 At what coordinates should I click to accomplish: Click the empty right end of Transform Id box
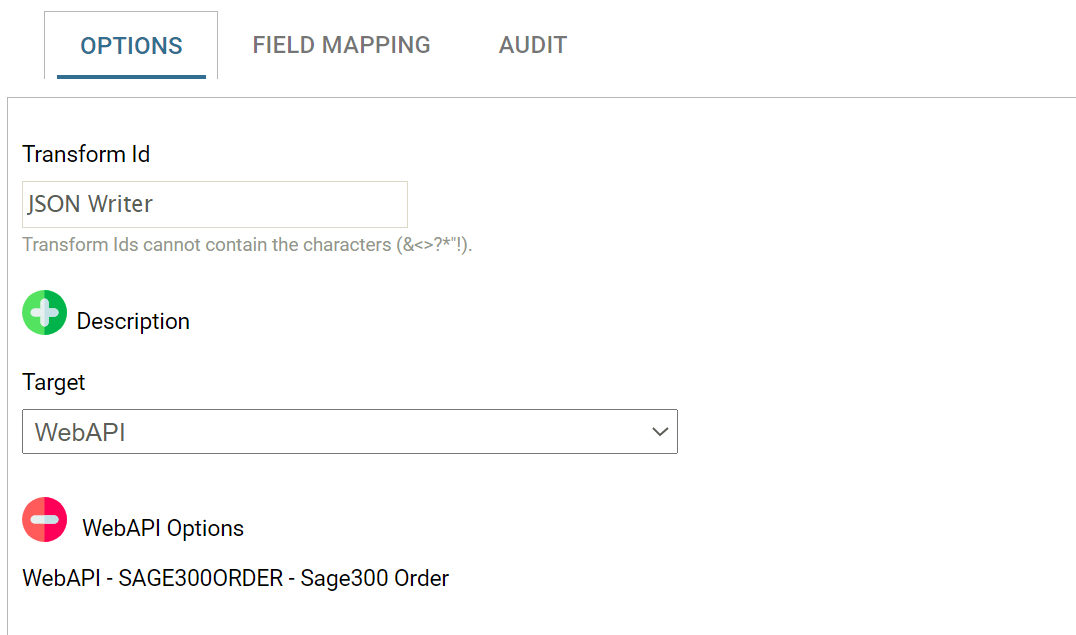tap(380, 204)
